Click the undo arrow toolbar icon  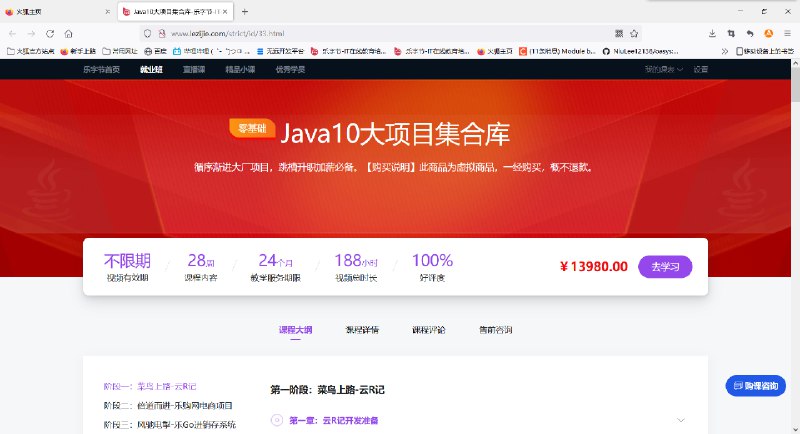click(750, 34)
